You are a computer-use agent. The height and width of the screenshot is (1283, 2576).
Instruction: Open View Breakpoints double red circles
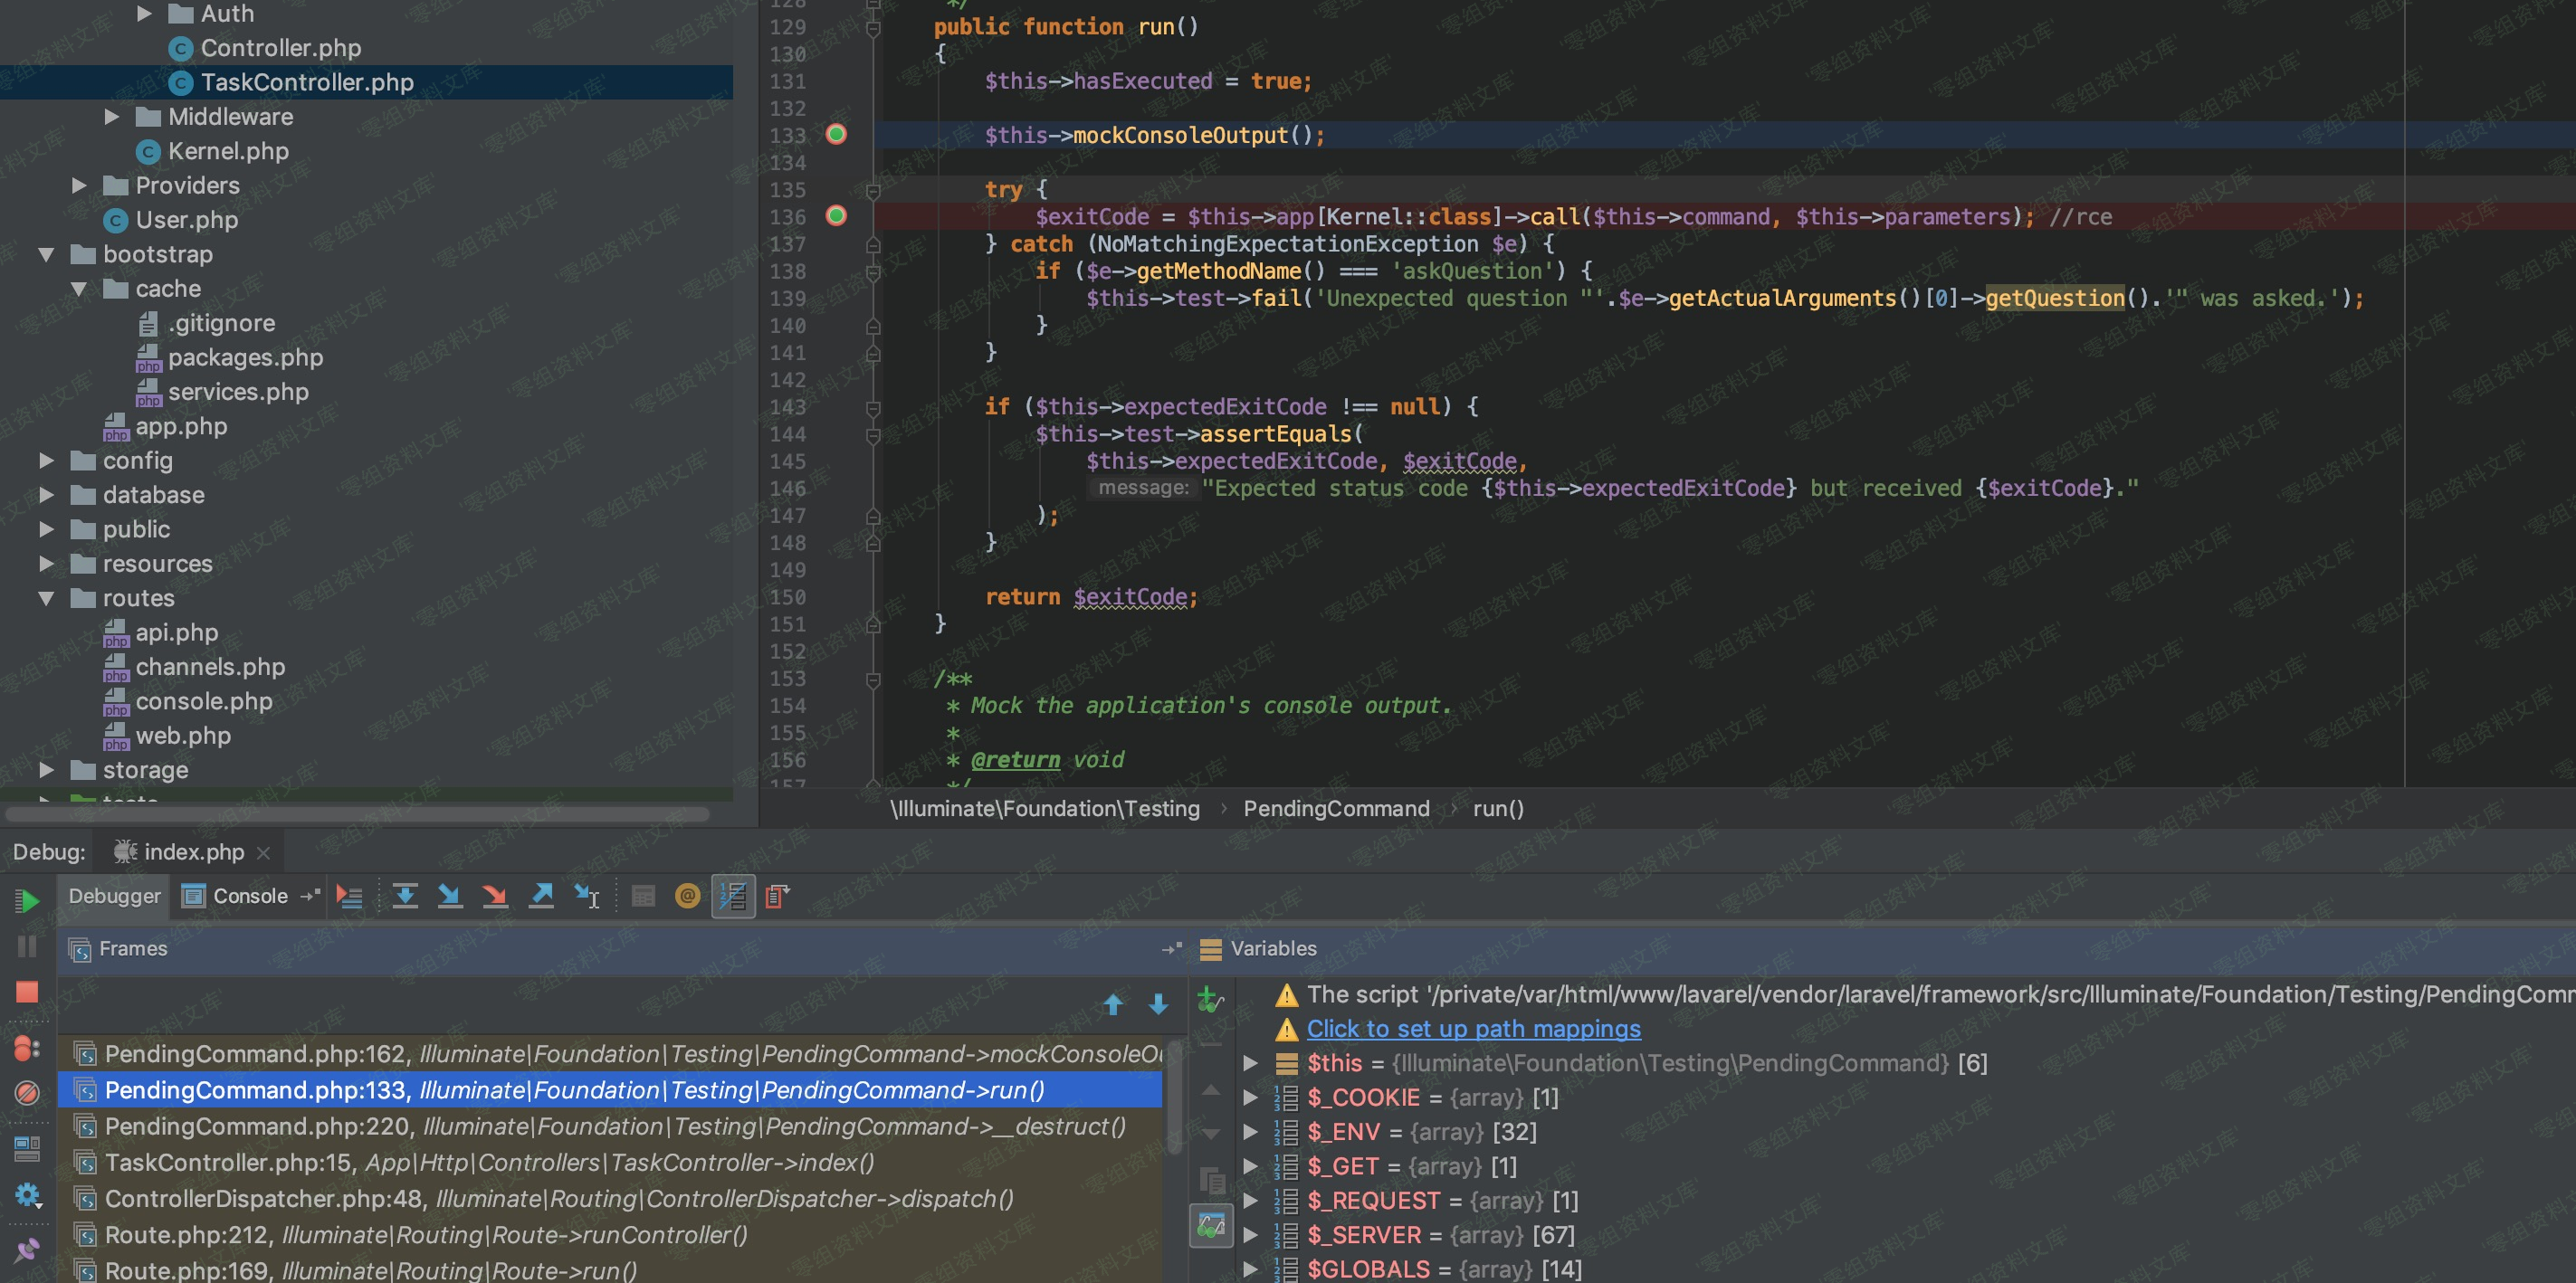27,1048
